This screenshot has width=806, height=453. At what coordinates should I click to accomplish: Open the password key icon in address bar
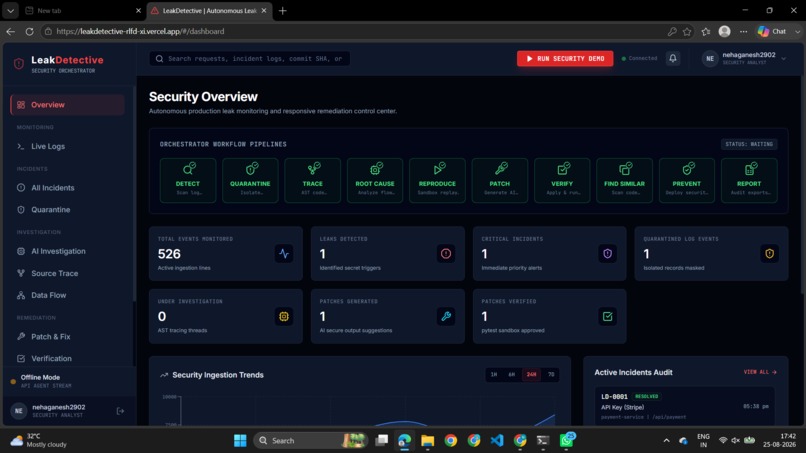tap(672, 31)
